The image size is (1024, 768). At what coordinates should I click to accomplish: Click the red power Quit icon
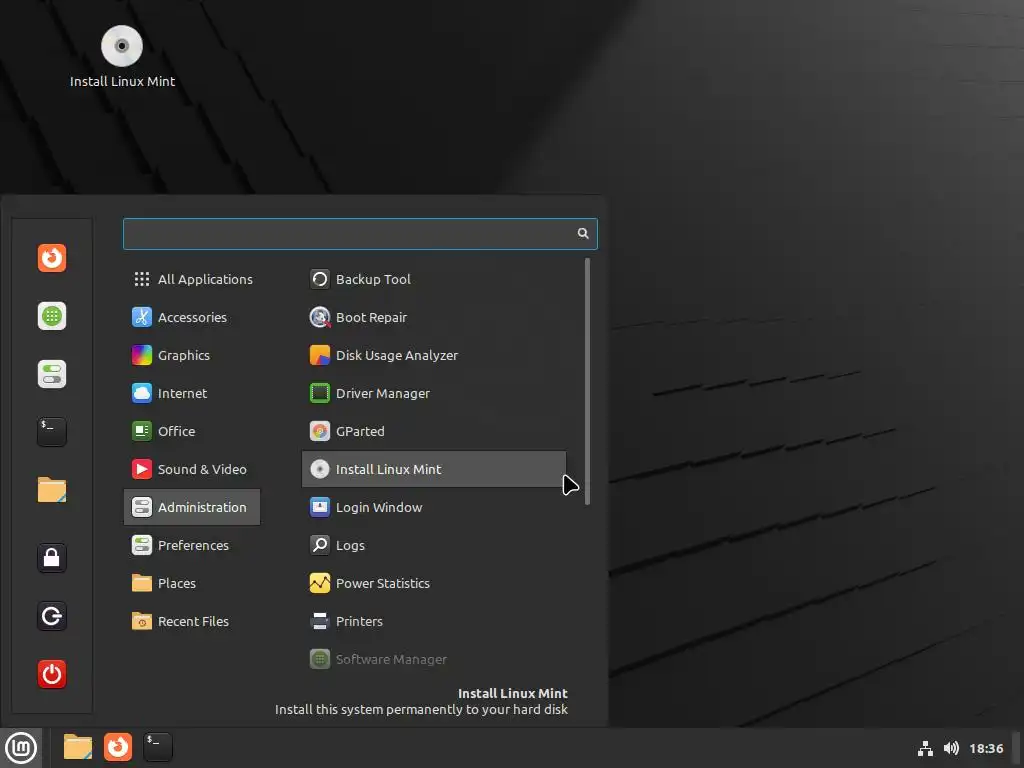(x=52, y=674)
